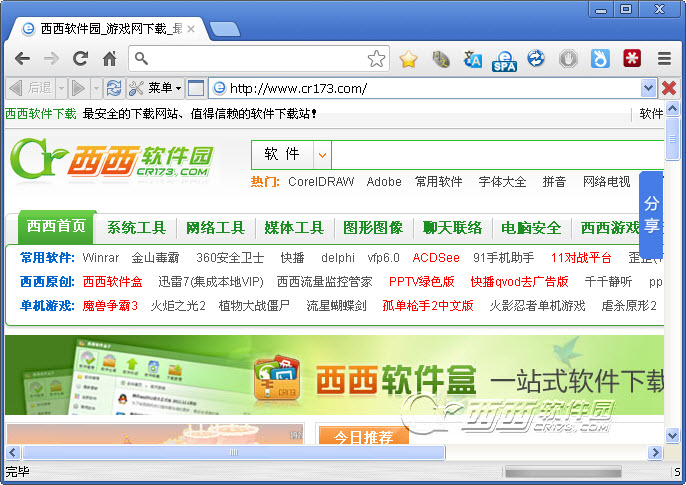The height and width of the screenshot is (485, 686).
Task: Click the IE Tab window view icon
Action: tap(196, 88)
